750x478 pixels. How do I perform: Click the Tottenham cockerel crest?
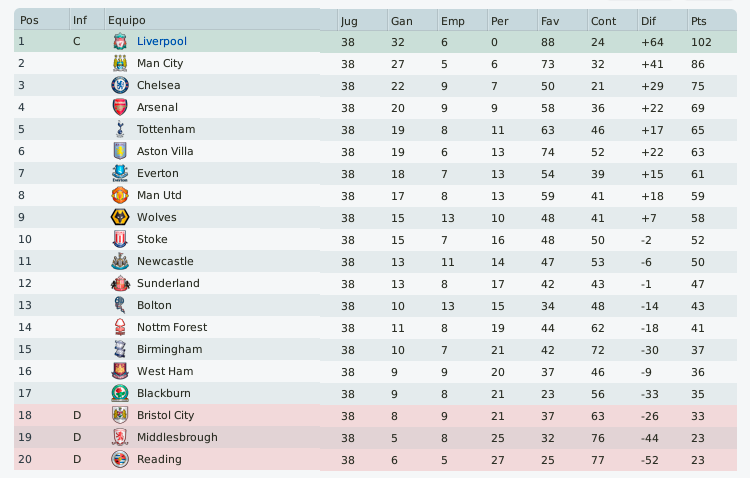tap(120, 130)
